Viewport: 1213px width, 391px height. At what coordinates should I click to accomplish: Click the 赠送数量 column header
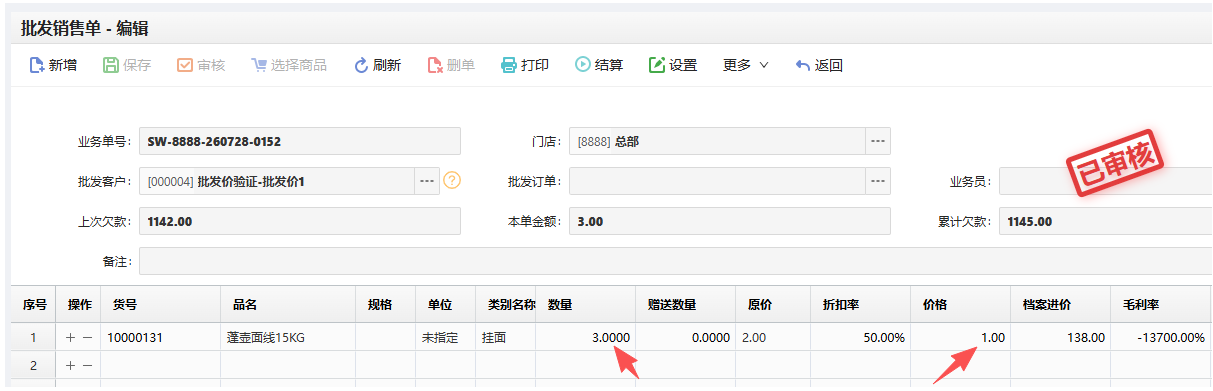(x=685, y=304)
